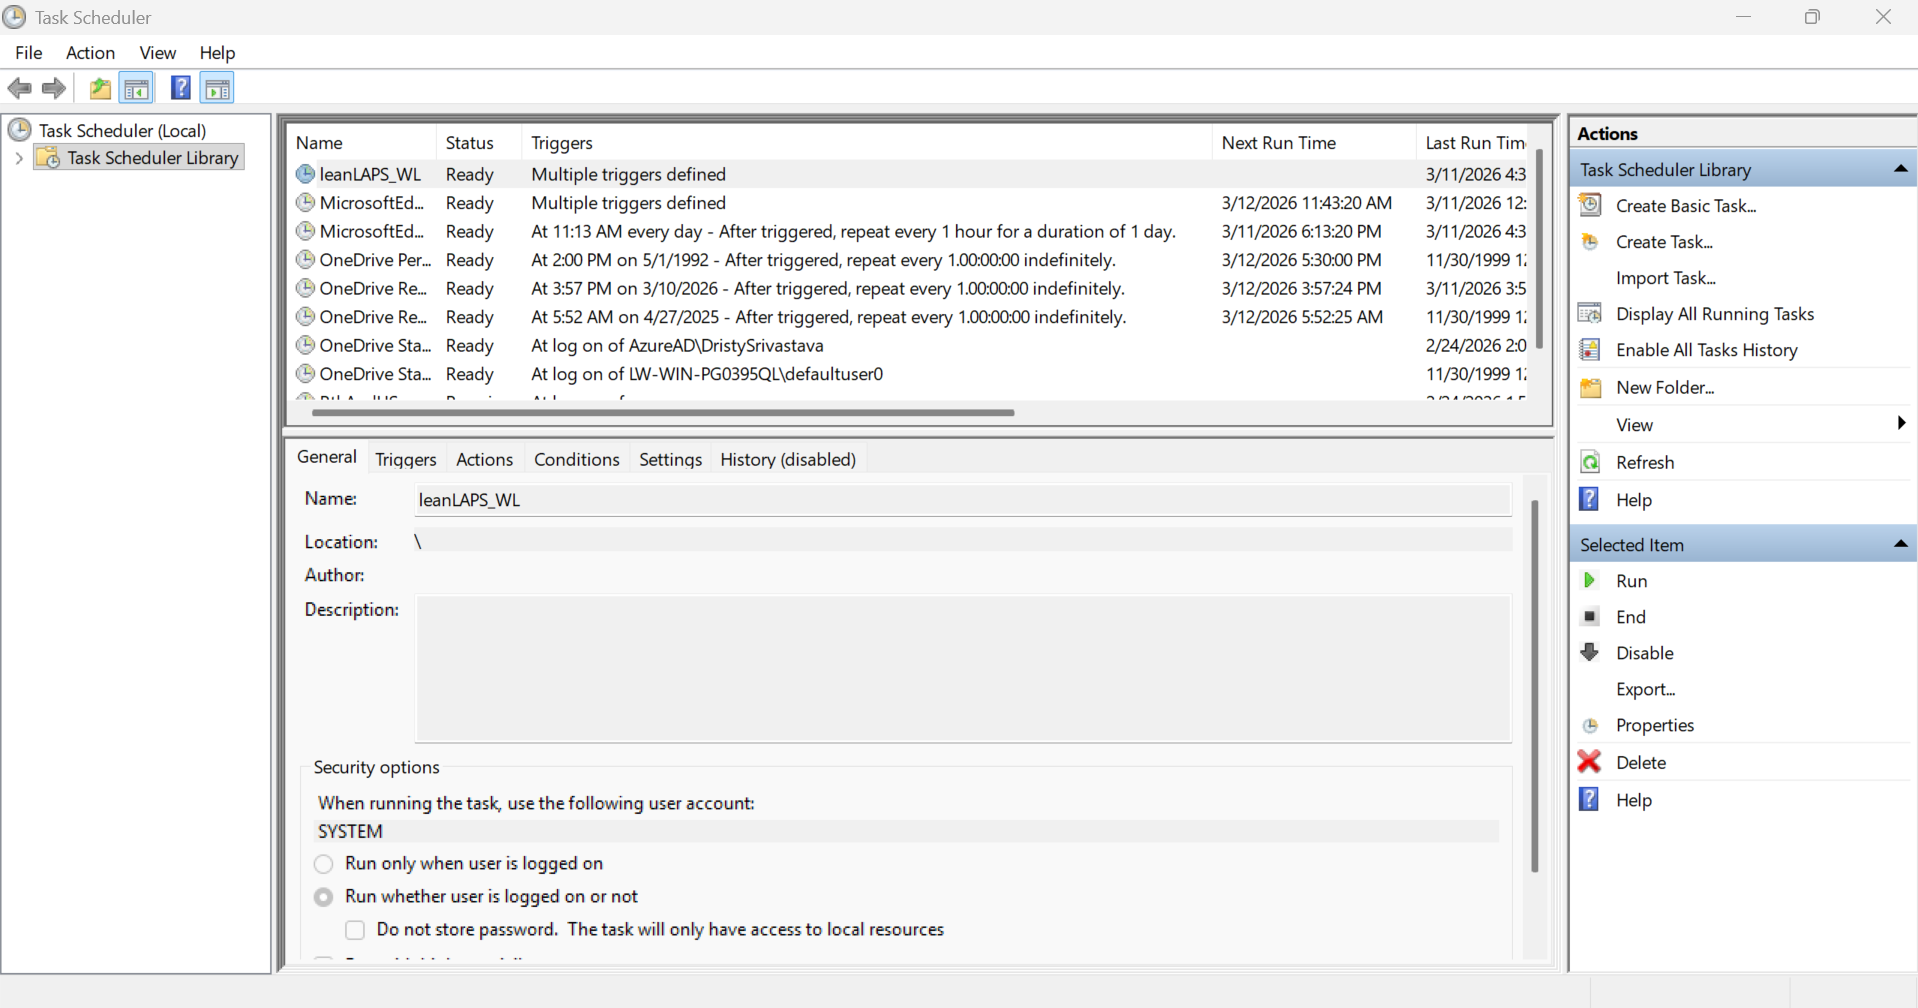Click the Create Basic Task icon
The width and height of the screenshot is (1918, 1008).
click(1589, 205)
